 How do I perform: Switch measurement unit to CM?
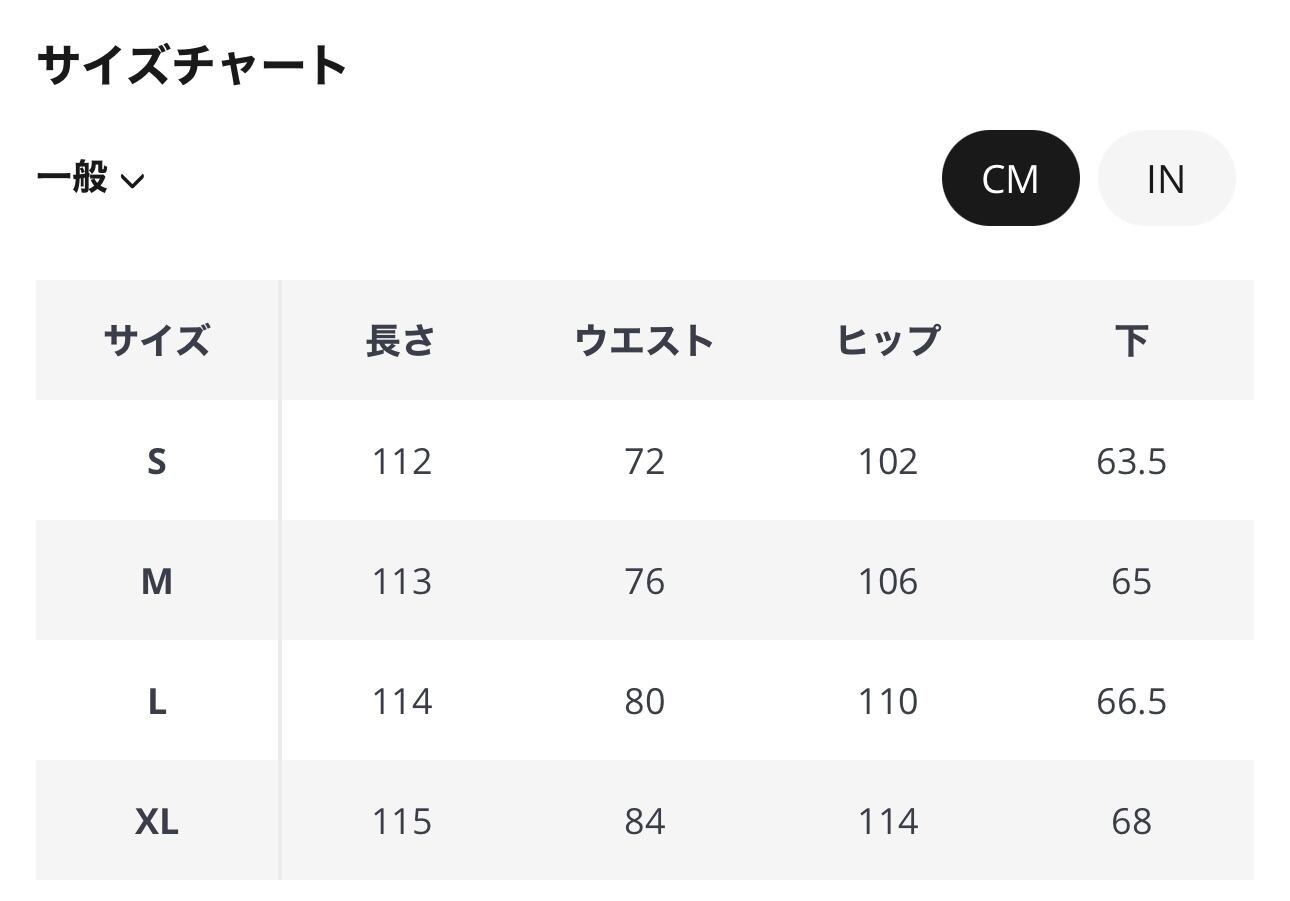point(1010,178)
